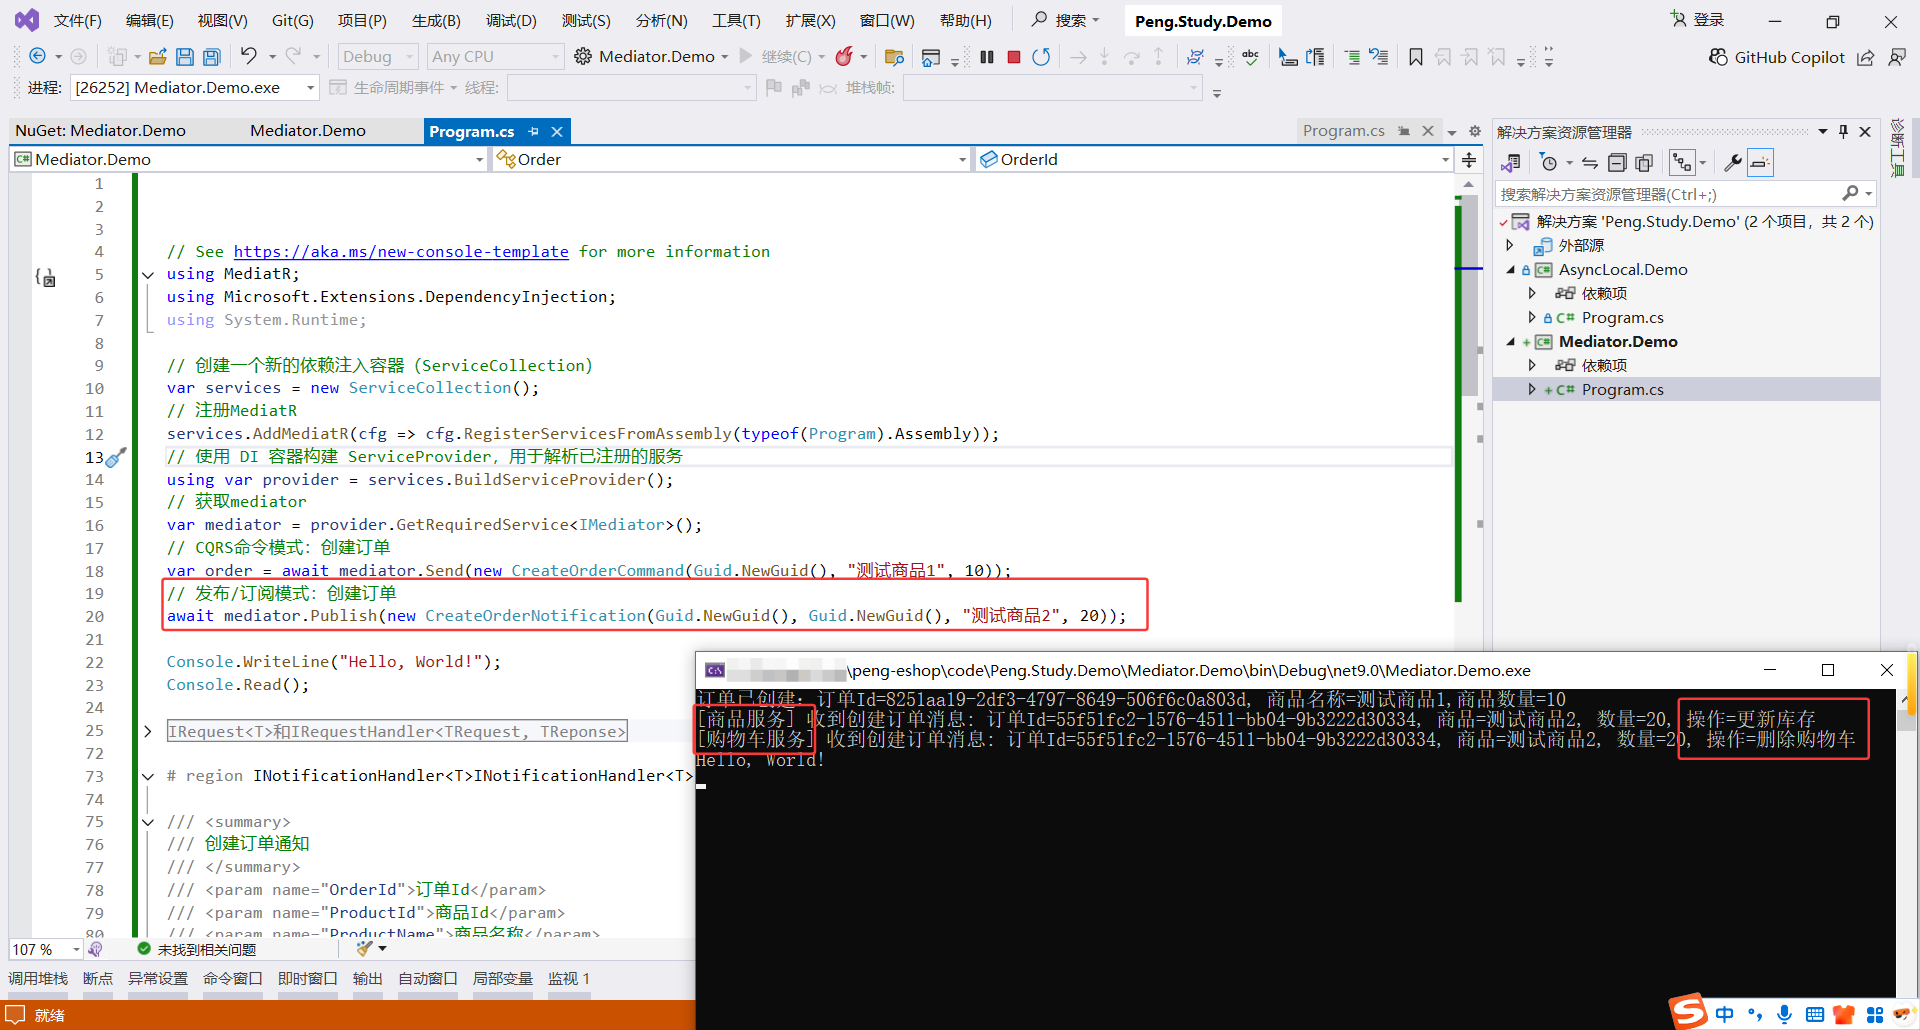The image size is (1920, 1030).
Task: Navigate backward with the back arrow
Action: coord(38,56)
